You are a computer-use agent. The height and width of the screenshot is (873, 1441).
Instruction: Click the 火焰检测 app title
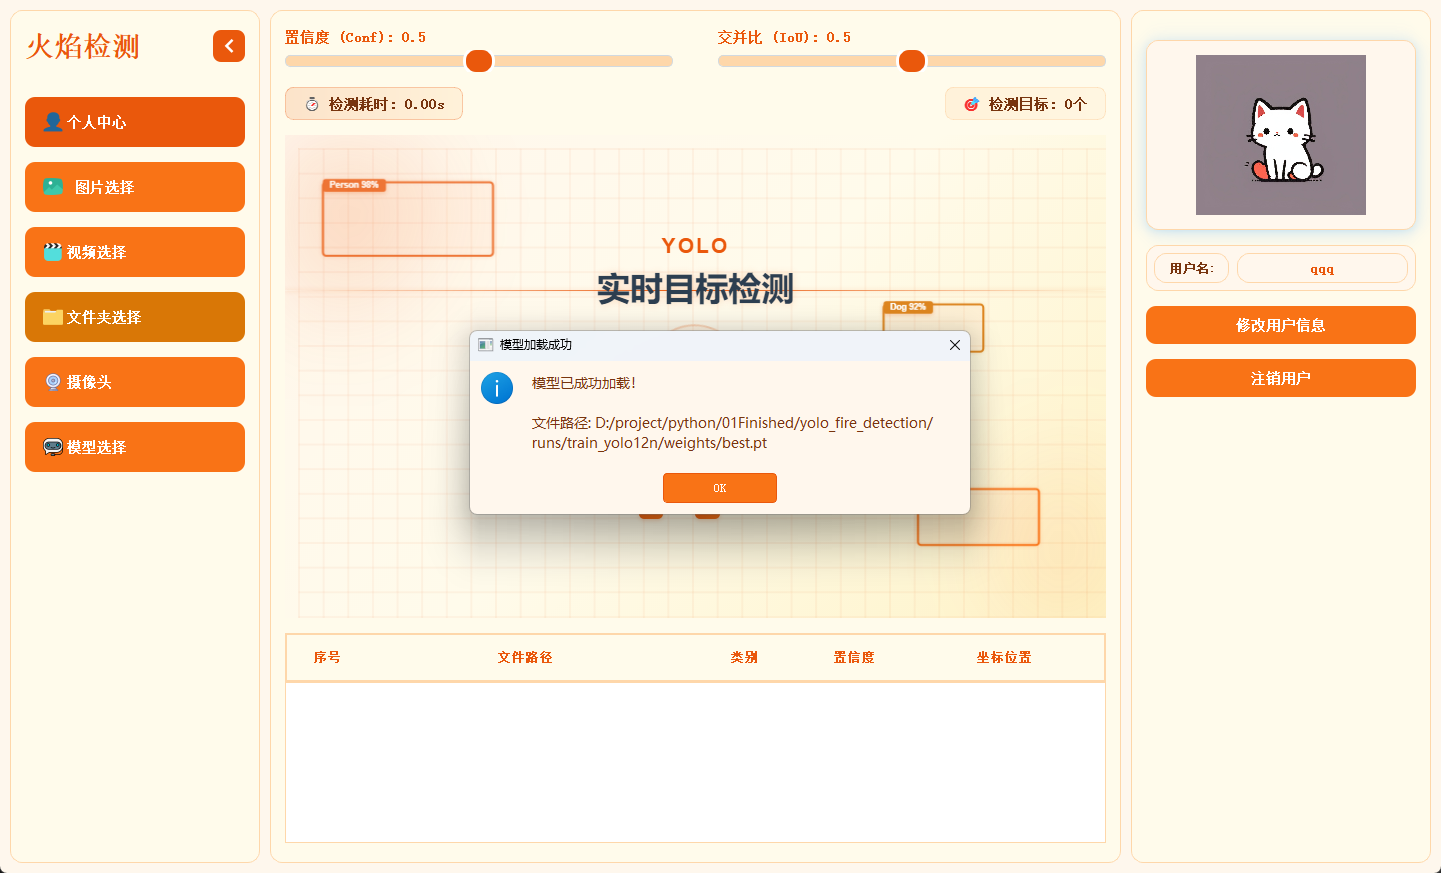click(x=83, y=46)
